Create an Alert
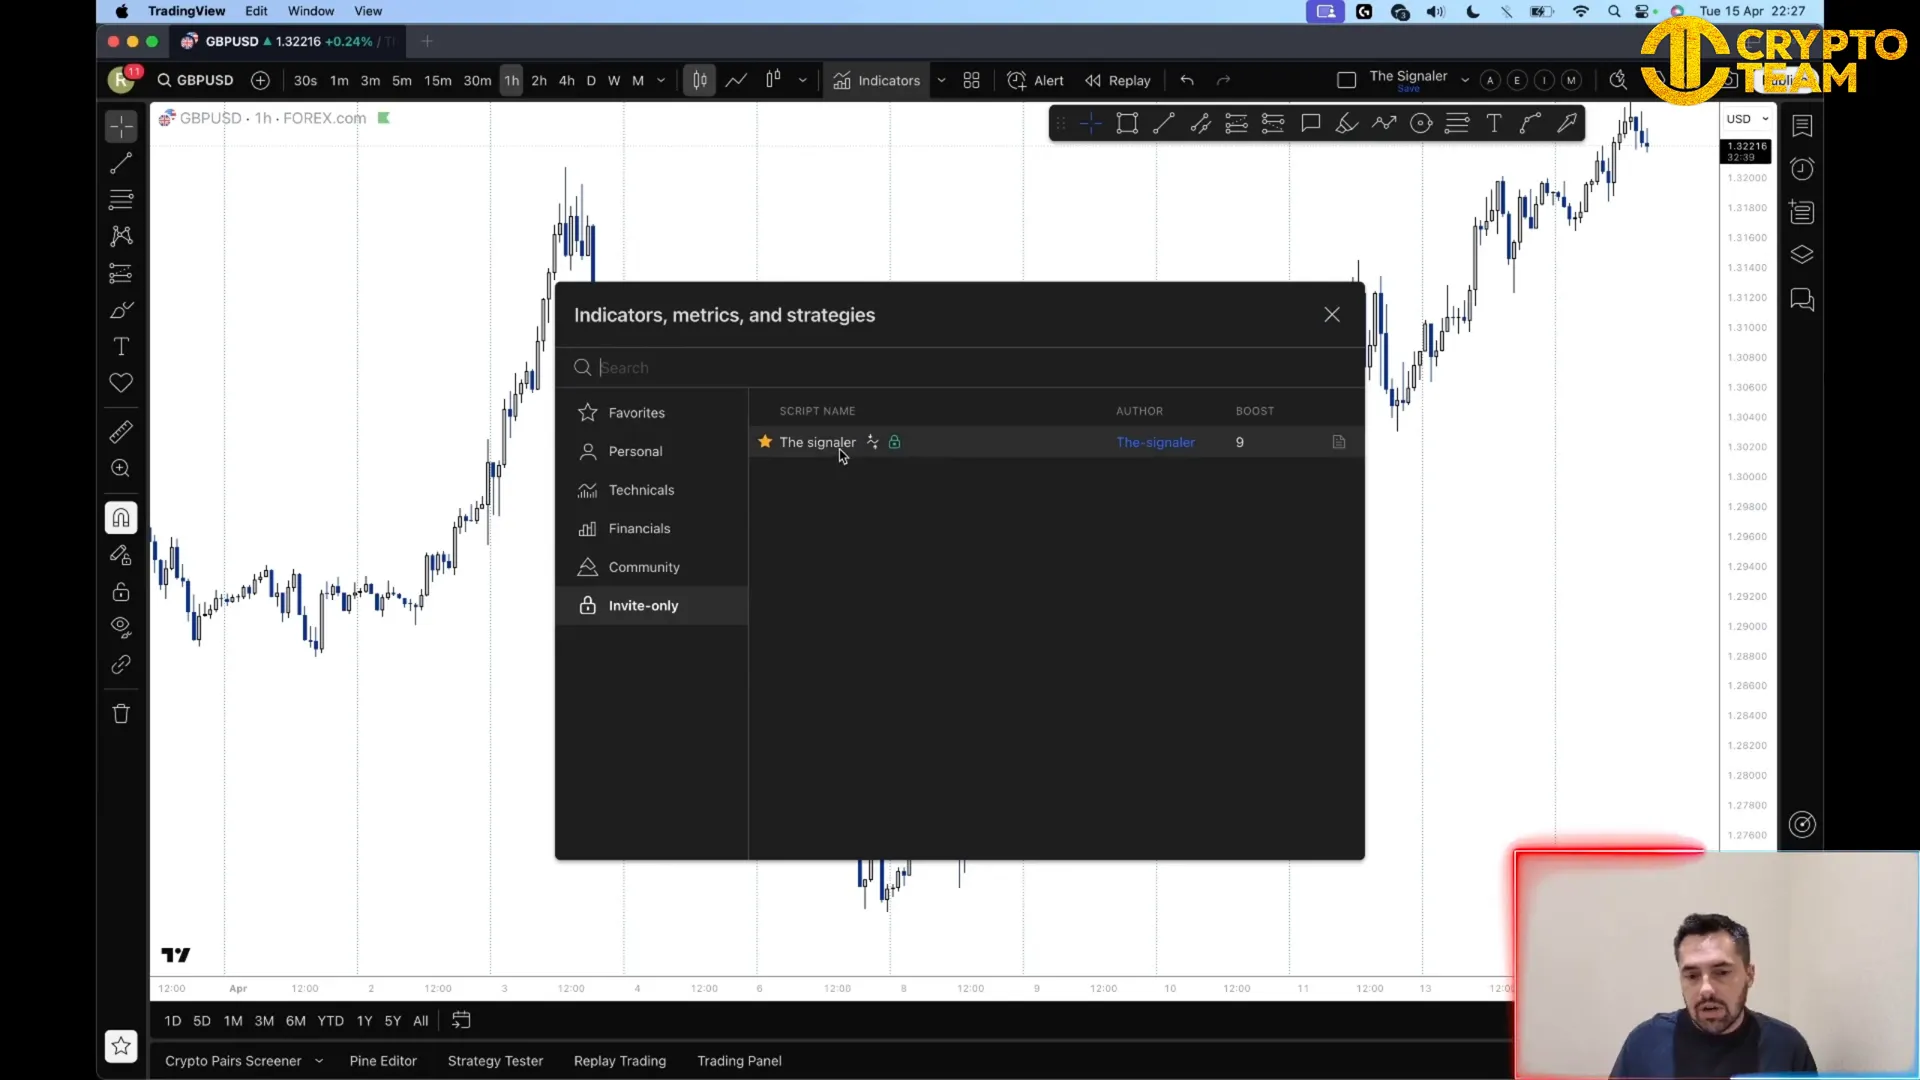 pos(1035,80)
